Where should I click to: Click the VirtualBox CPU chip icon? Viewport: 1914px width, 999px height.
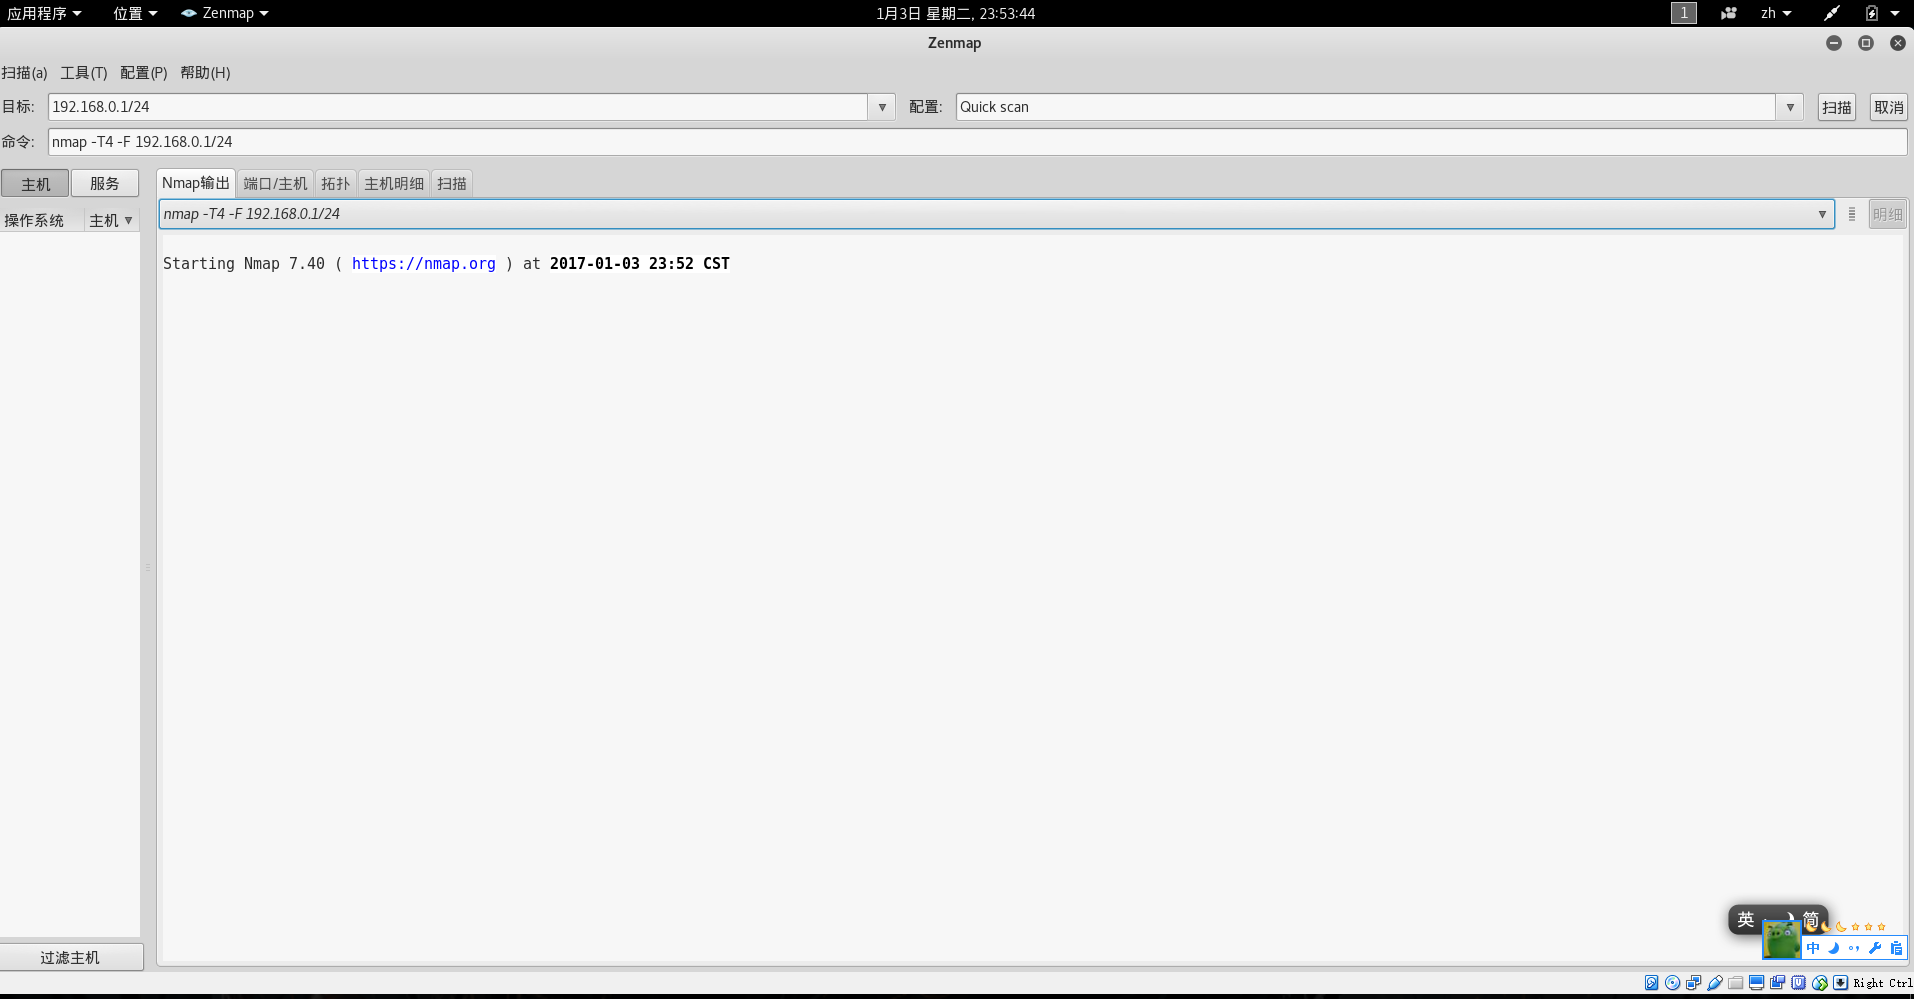click(x=1798, y=983)
